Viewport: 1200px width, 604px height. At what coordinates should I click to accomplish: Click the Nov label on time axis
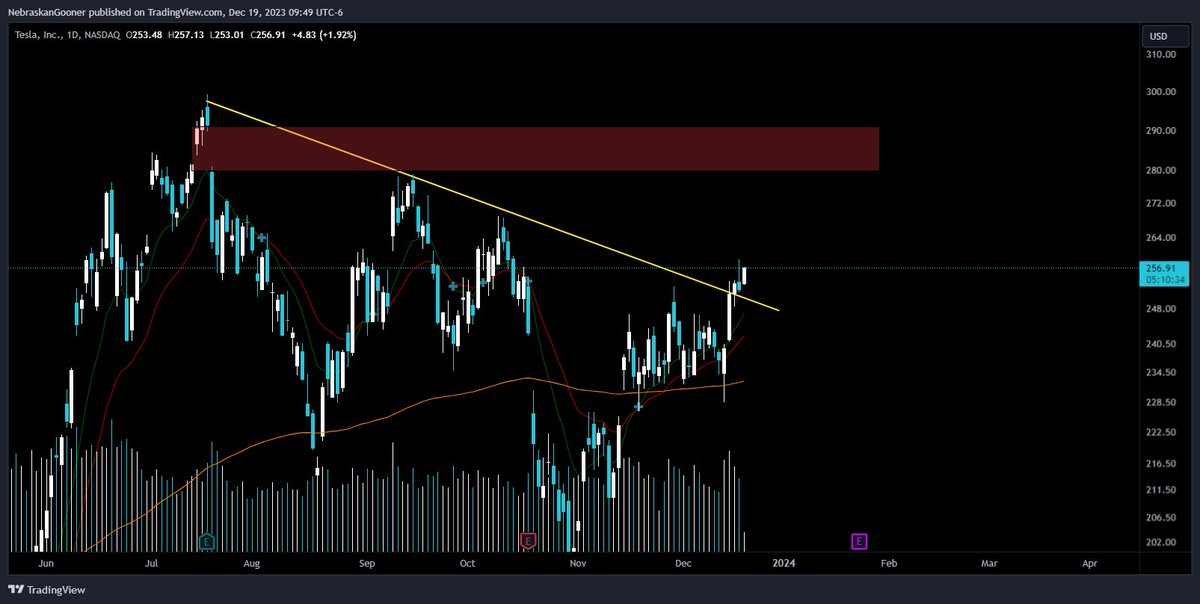coord(577,564)
